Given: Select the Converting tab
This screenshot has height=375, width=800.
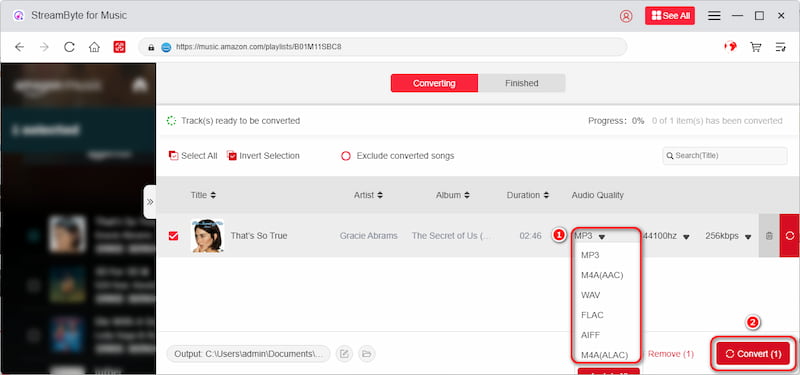Looking at the screenshot, I should [434, 83].
